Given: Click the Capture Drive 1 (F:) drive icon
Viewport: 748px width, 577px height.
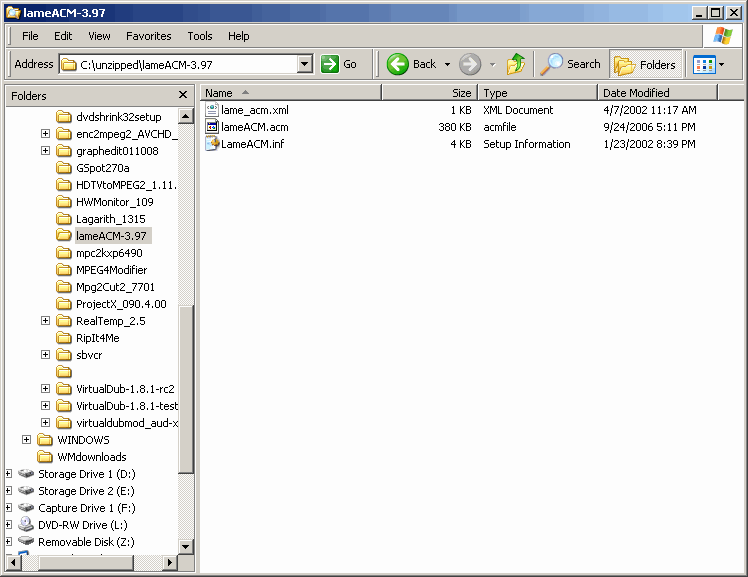Looking at the screenshot, I should (26, 507).
